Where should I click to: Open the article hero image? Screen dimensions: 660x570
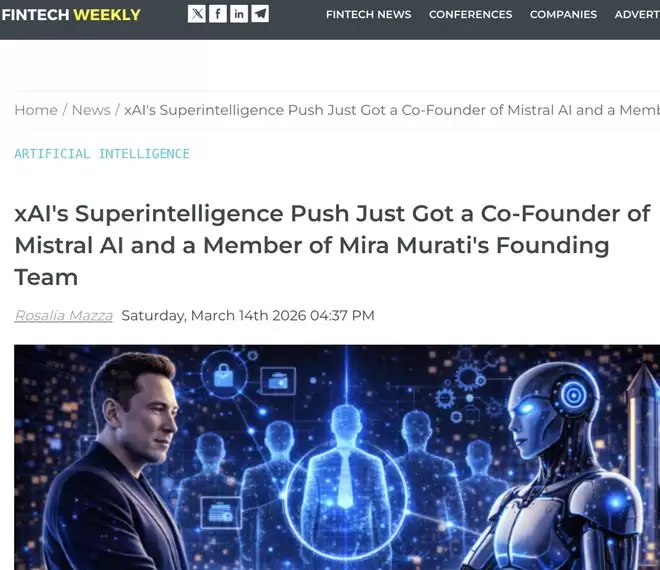[x=337, y=457]
